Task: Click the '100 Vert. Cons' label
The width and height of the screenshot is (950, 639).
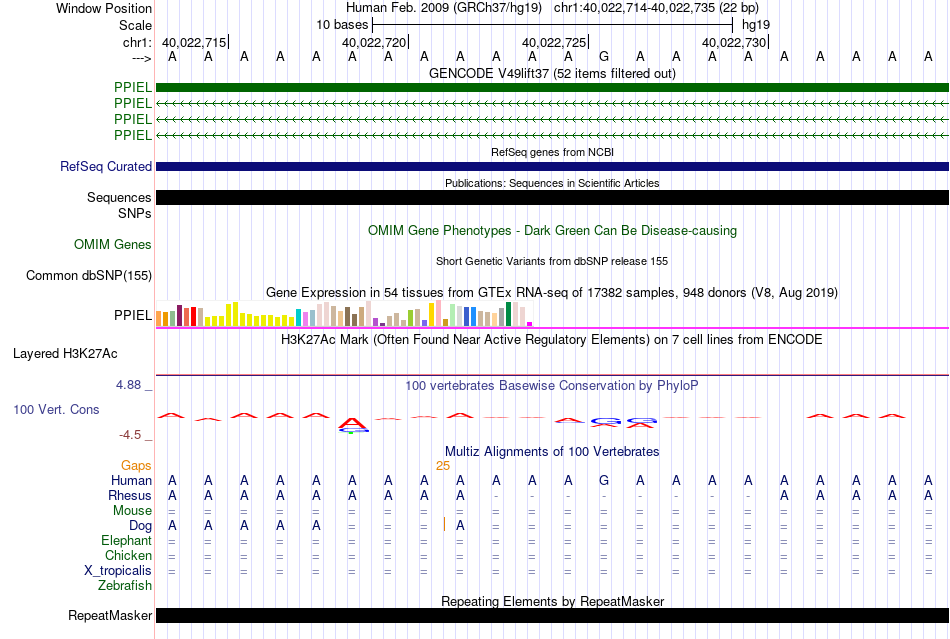Action: (56, 409)
